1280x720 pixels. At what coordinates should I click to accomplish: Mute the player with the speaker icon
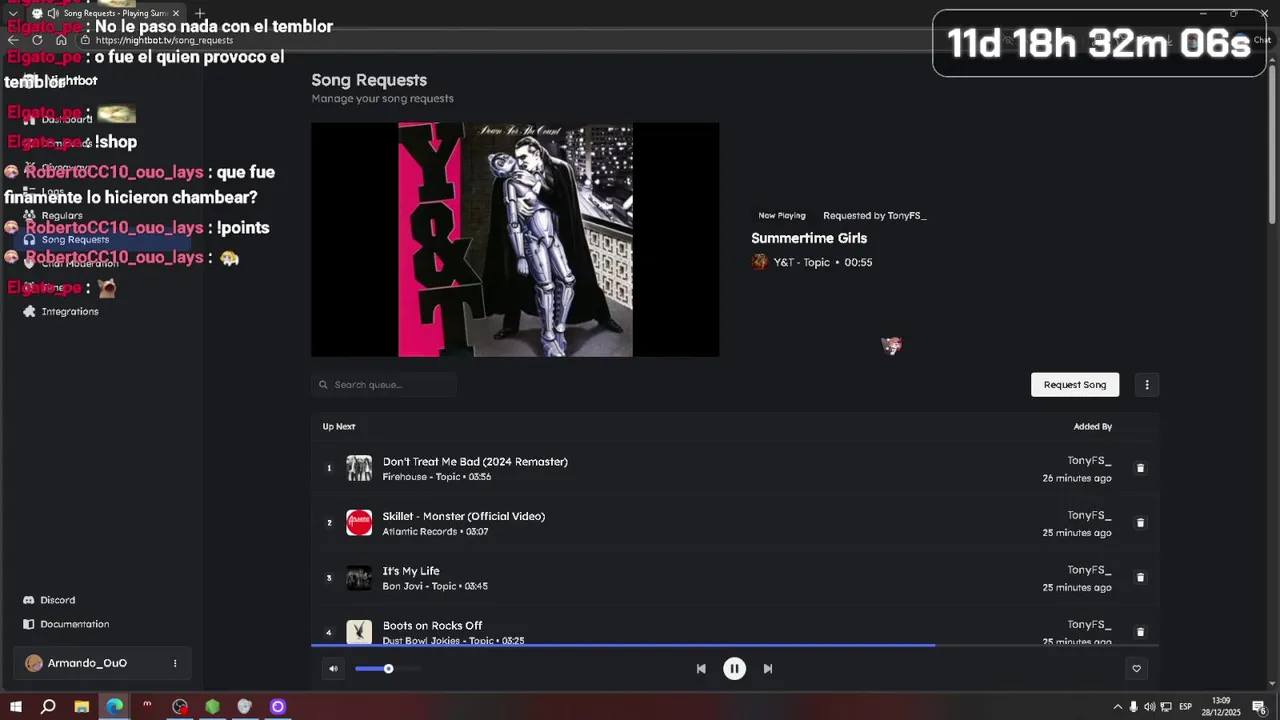(333, 669)
